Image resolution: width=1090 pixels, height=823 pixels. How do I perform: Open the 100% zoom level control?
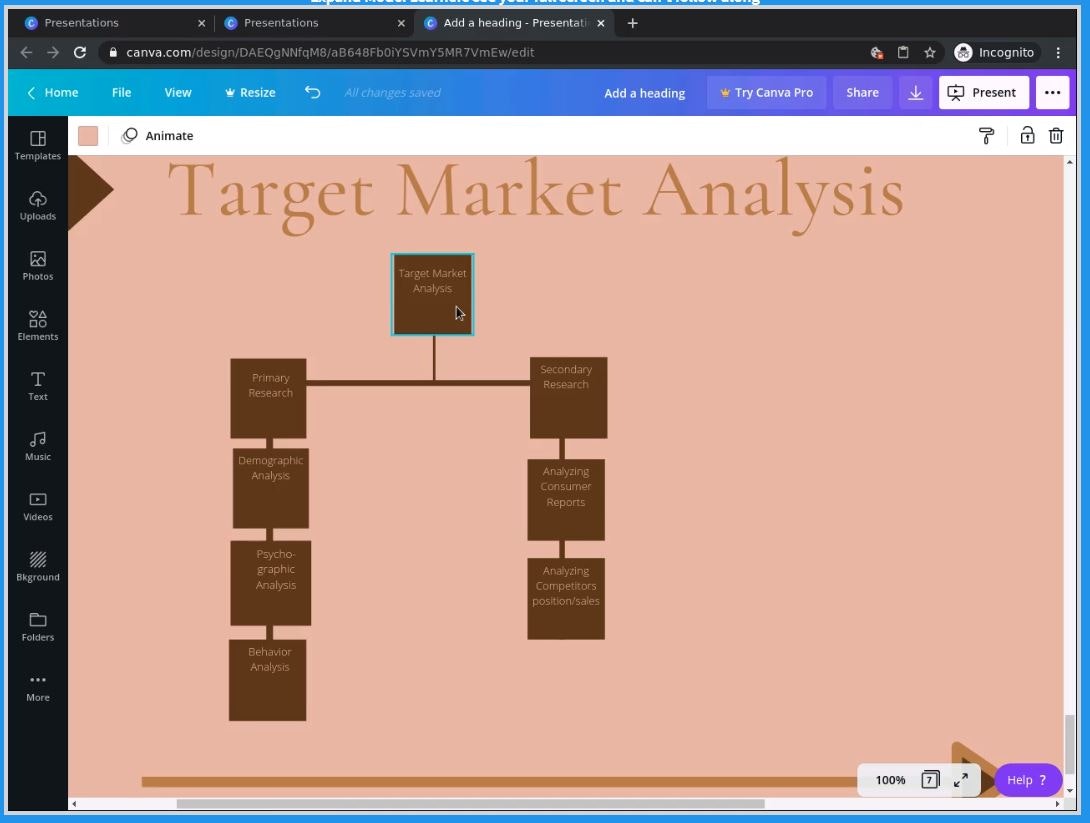tap(890, 780)
